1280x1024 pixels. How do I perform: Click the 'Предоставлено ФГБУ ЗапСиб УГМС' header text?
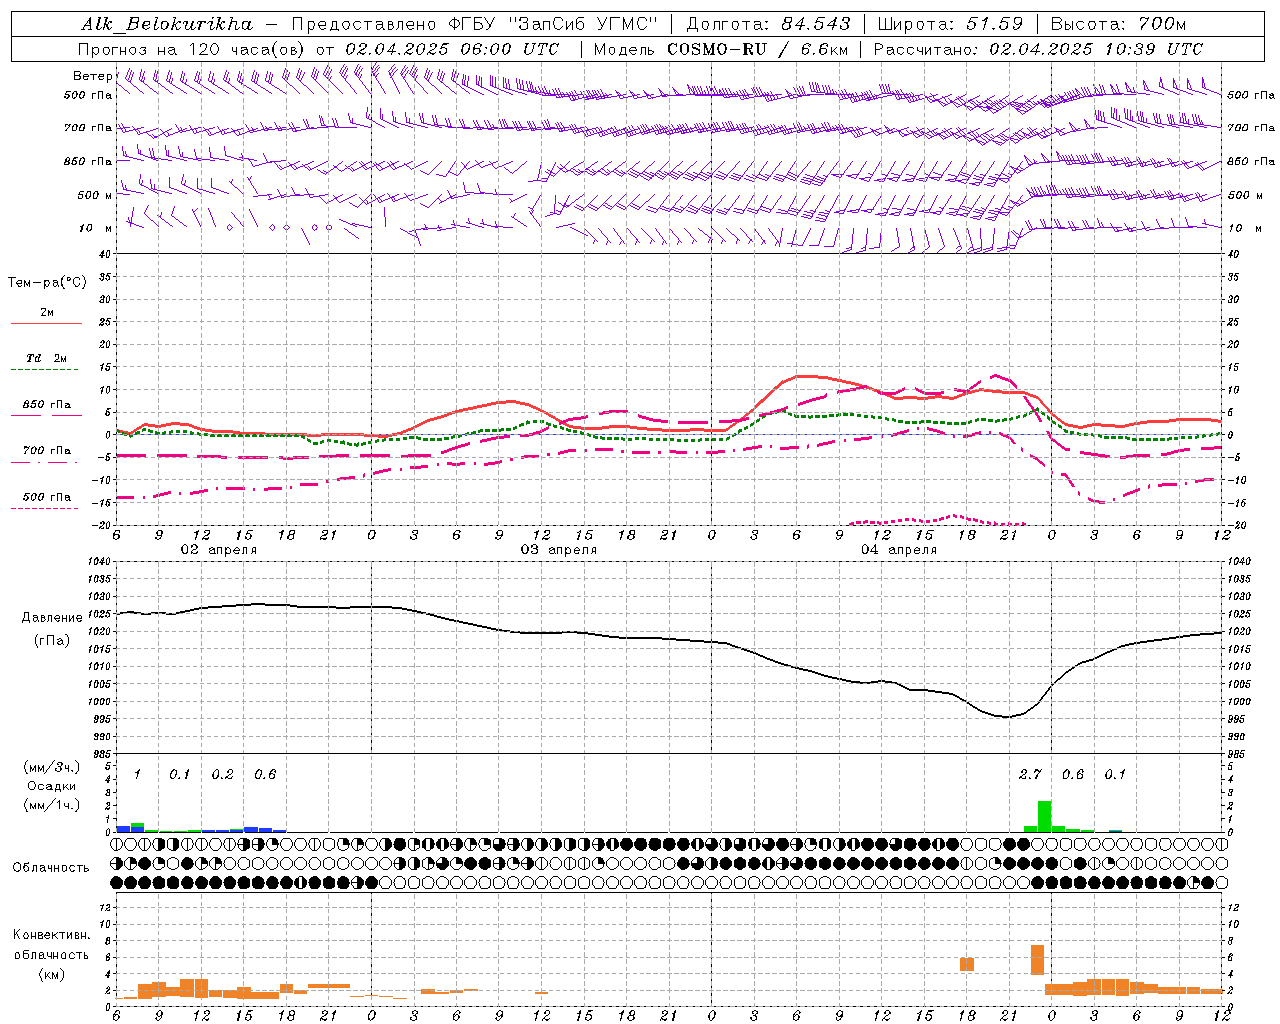pos(475,24)
